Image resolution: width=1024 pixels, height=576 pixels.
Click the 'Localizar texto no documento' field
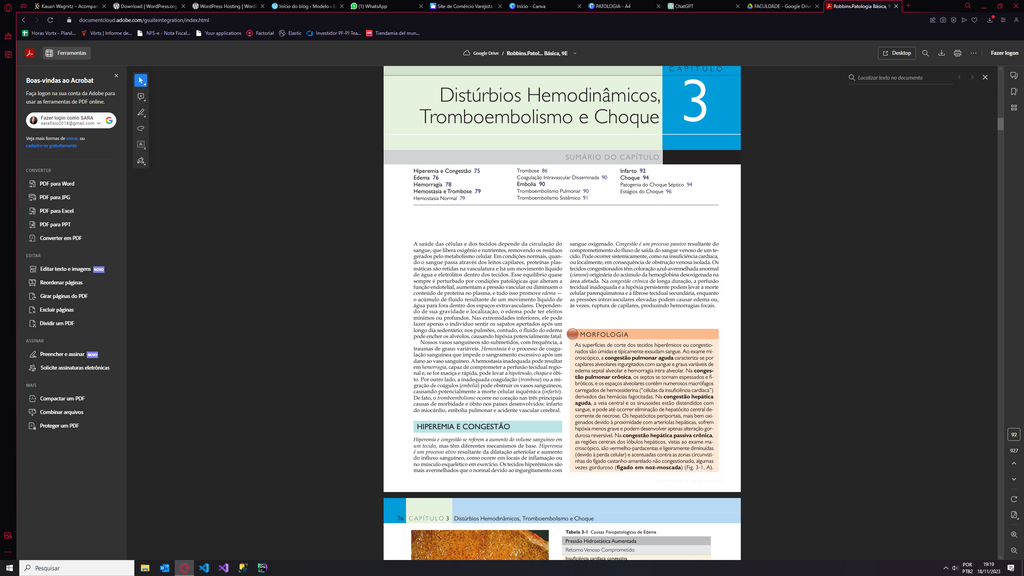(x=900, y=77)
